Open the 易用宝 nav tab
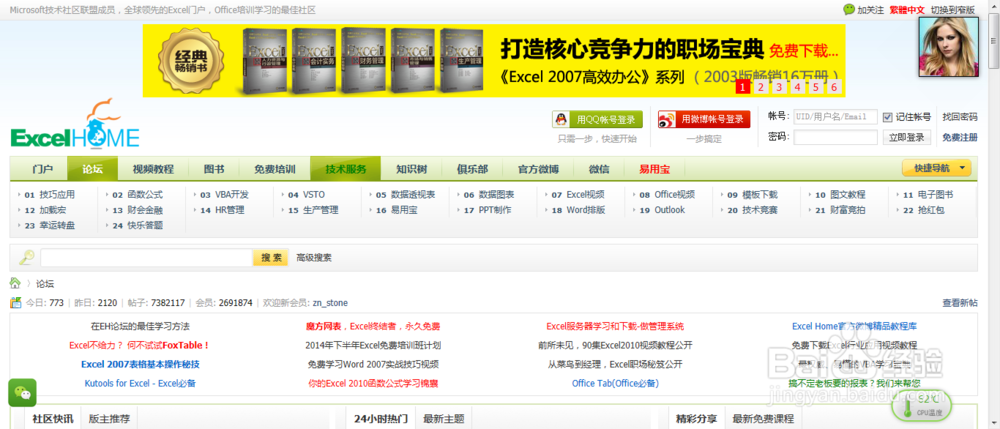The image size is (1000, 429). click(x=654, y=169)
